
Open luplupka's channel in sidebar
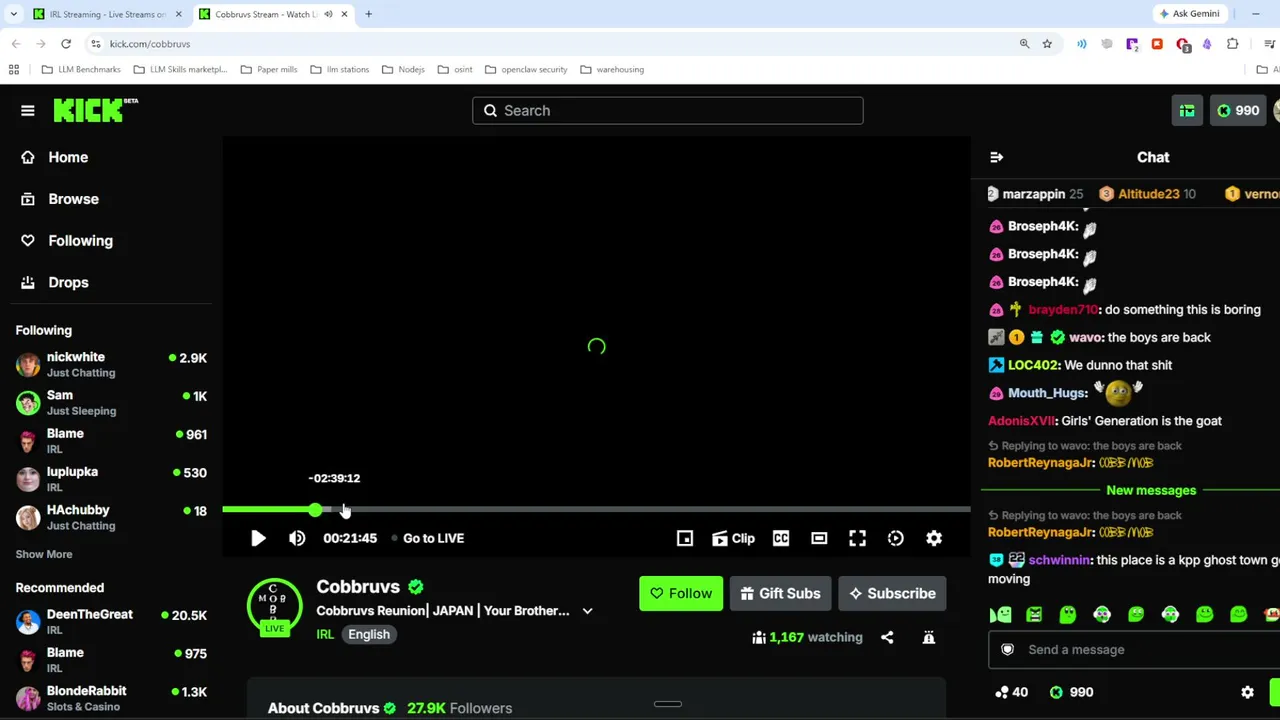pyautogui.click(x=110, y=479)
